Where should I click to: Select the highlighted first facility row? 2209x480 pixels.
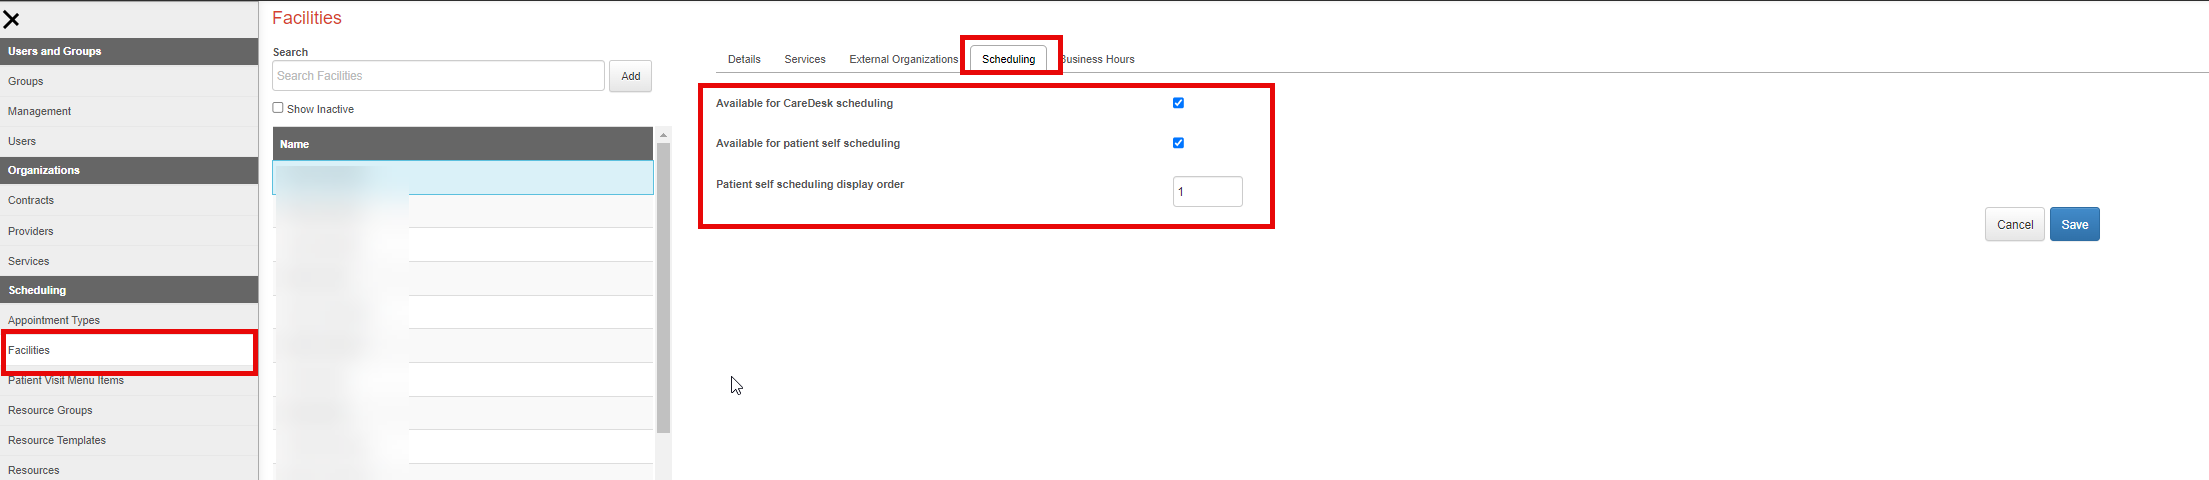(x=463, y=177)
